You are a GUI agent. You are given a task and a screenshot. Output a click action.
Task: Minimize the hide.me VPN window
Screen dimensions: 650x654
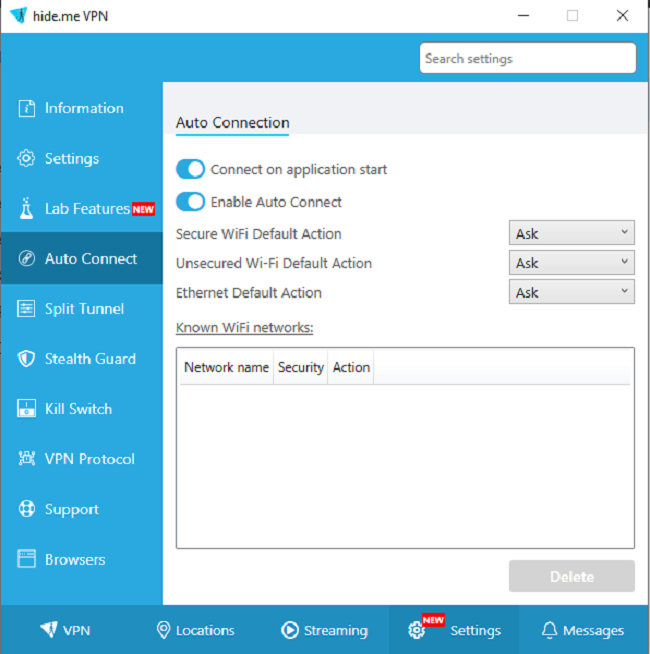[x=523, y=15]
